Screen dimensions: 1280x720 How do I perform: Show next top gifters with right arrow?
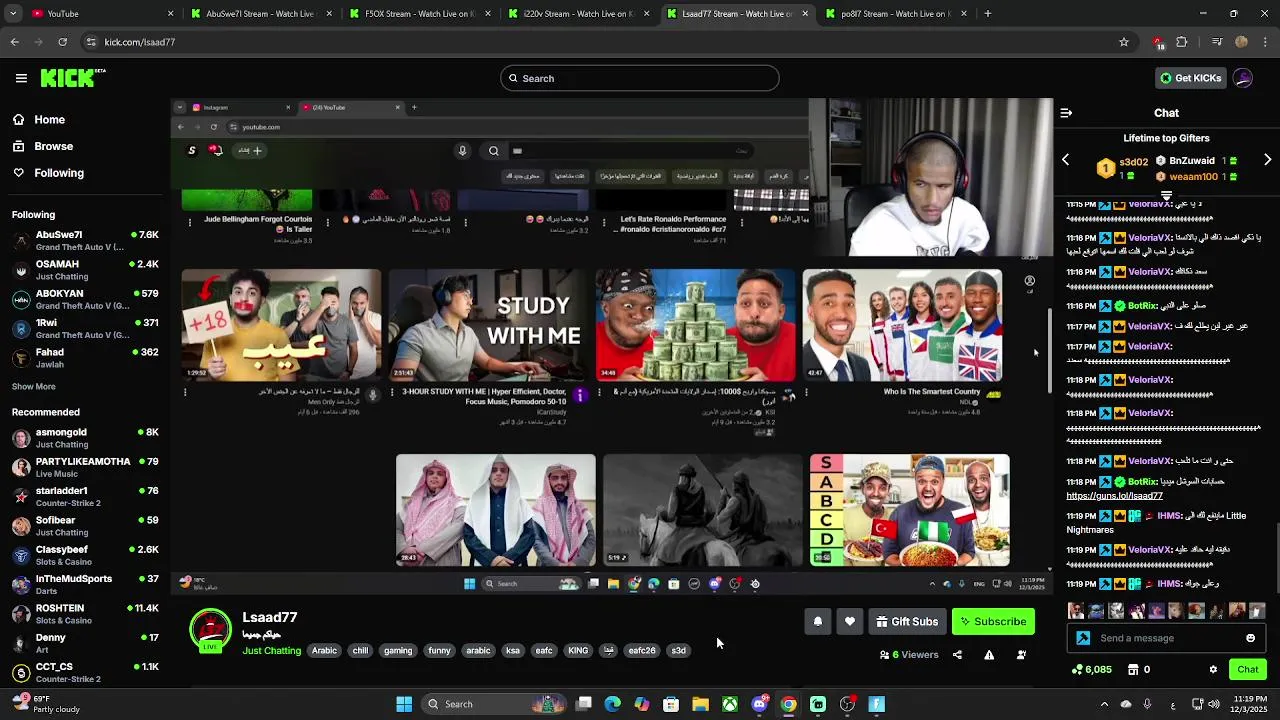point(1267,160)
